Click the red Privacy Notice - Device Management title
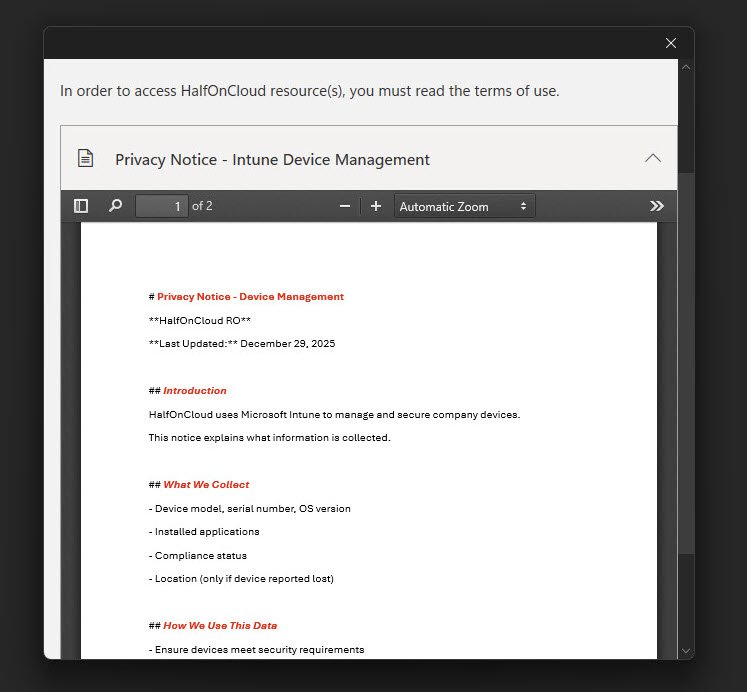 click(x=250, y=297)
